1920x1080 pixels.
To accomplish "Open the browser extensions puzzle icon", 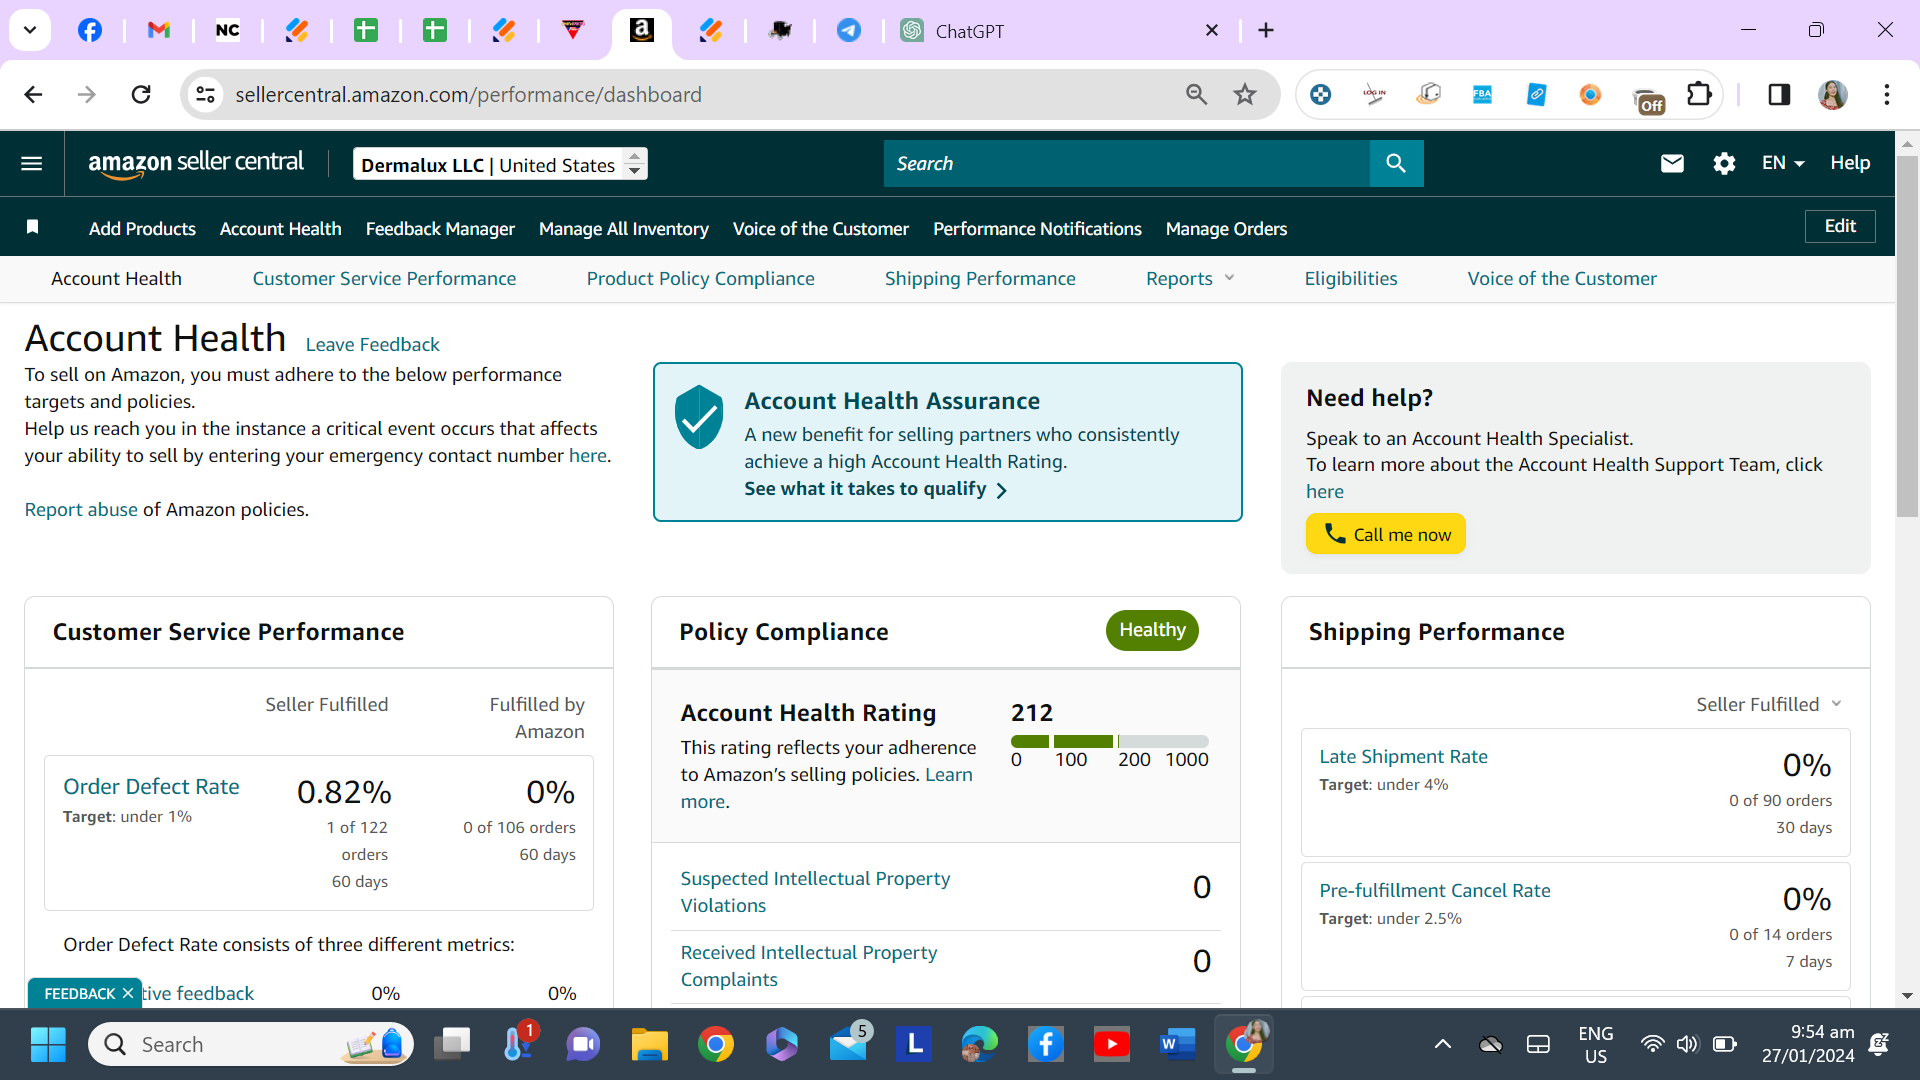I will (1699, 94).
